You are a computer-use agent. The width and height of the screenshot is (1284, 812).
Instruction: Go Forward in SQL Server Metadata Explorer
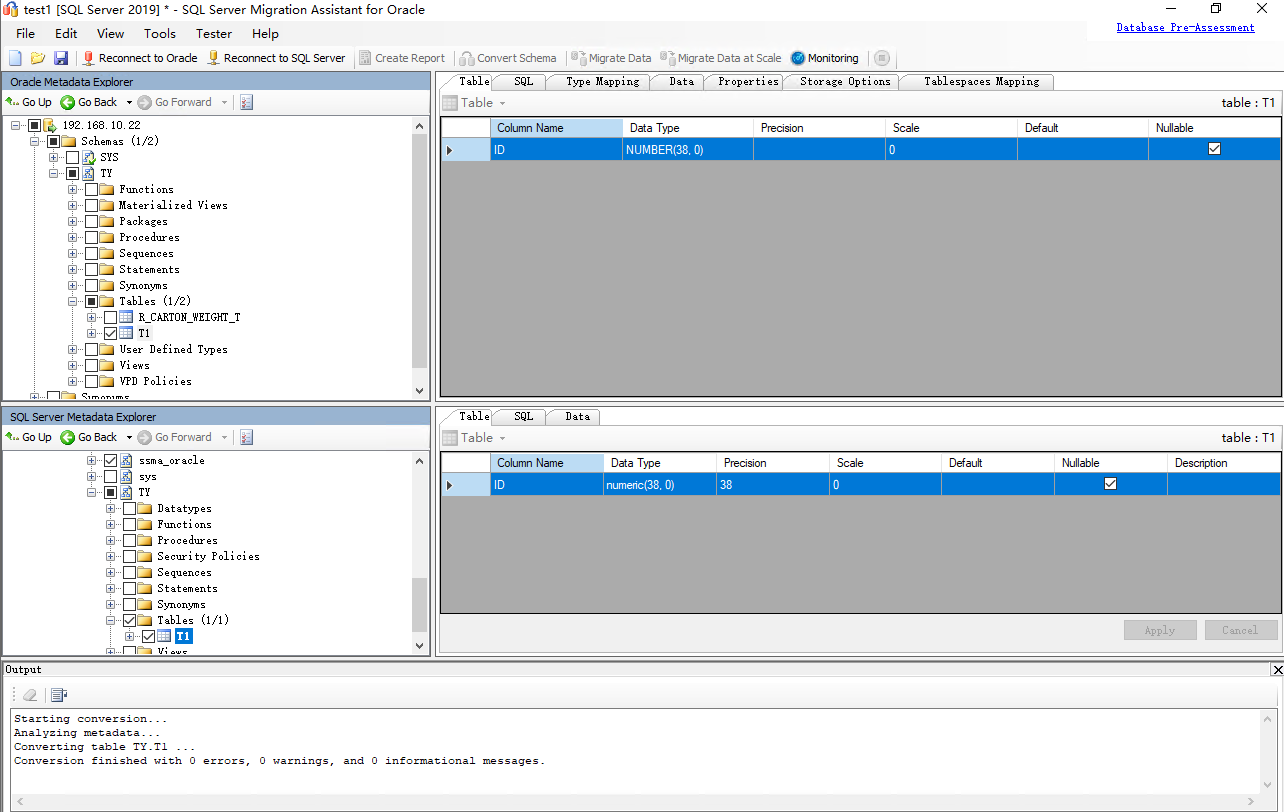pos(175,437)
